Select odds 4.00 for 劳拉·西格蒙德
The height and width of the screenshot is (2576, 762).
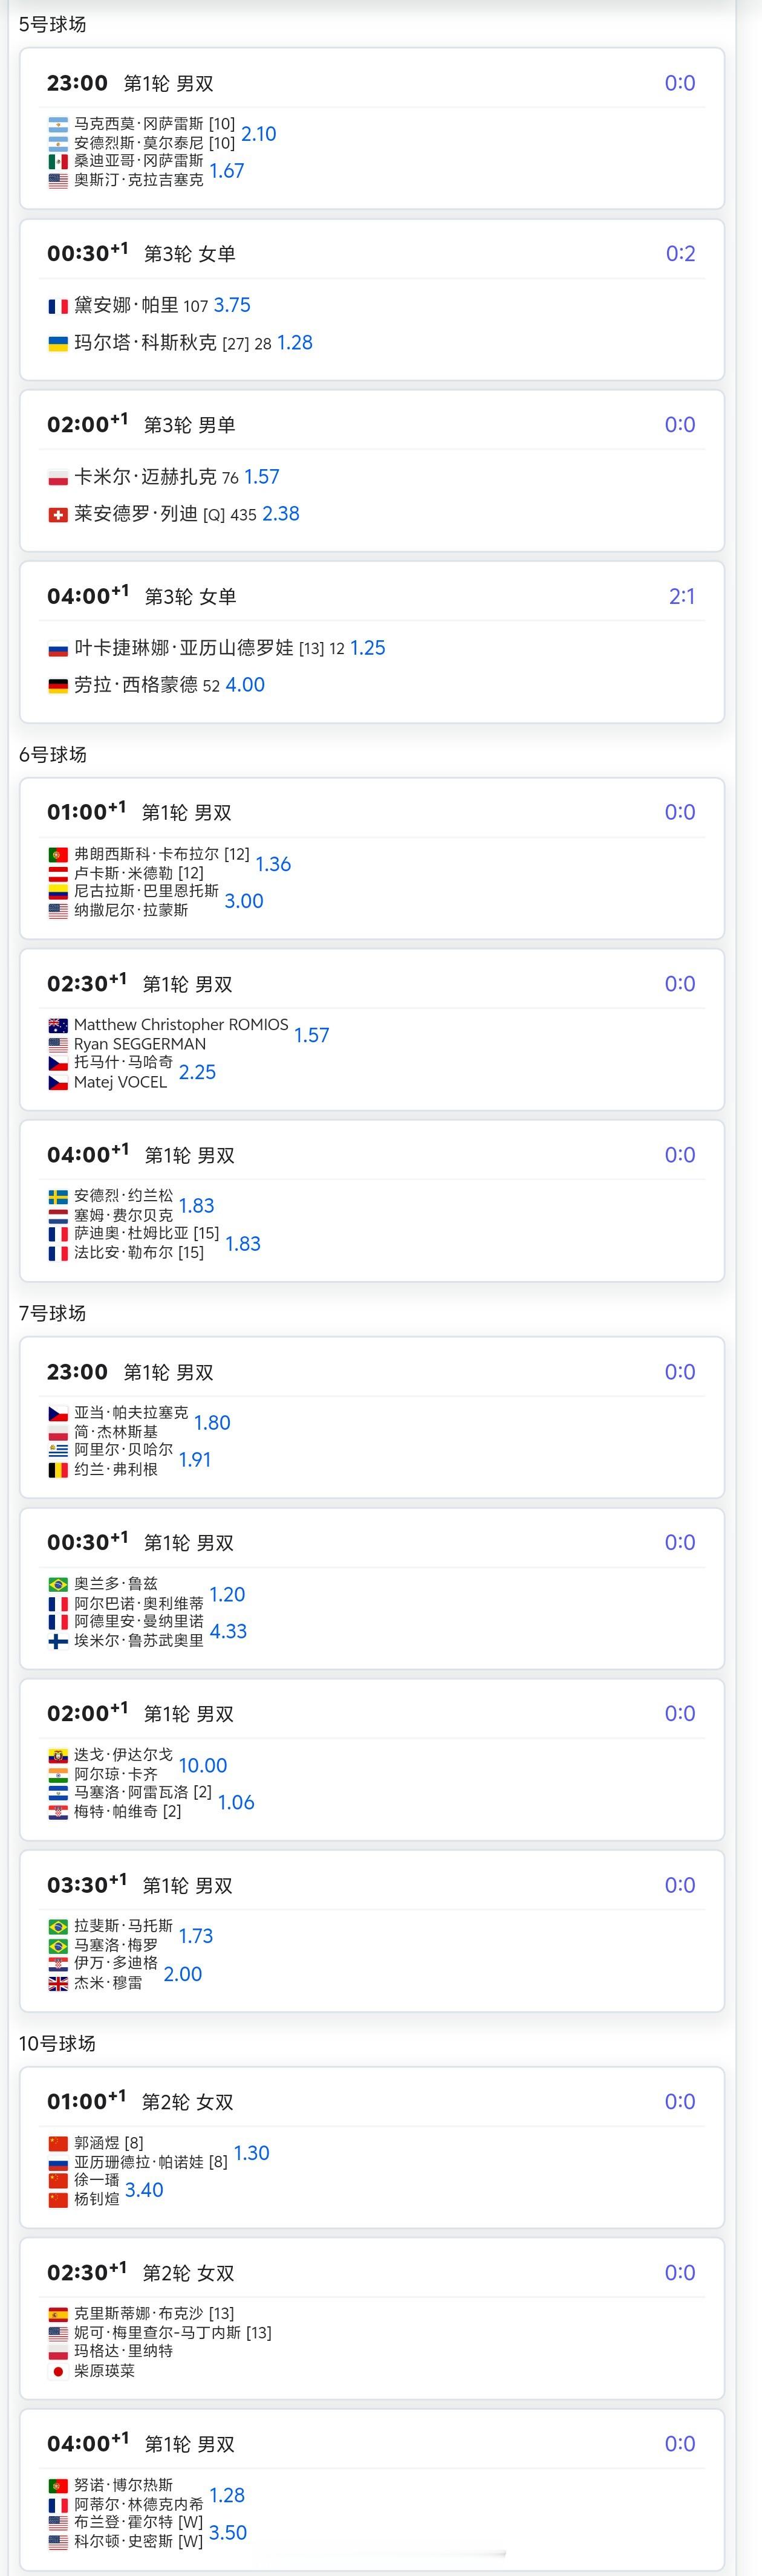pos(245,685)
